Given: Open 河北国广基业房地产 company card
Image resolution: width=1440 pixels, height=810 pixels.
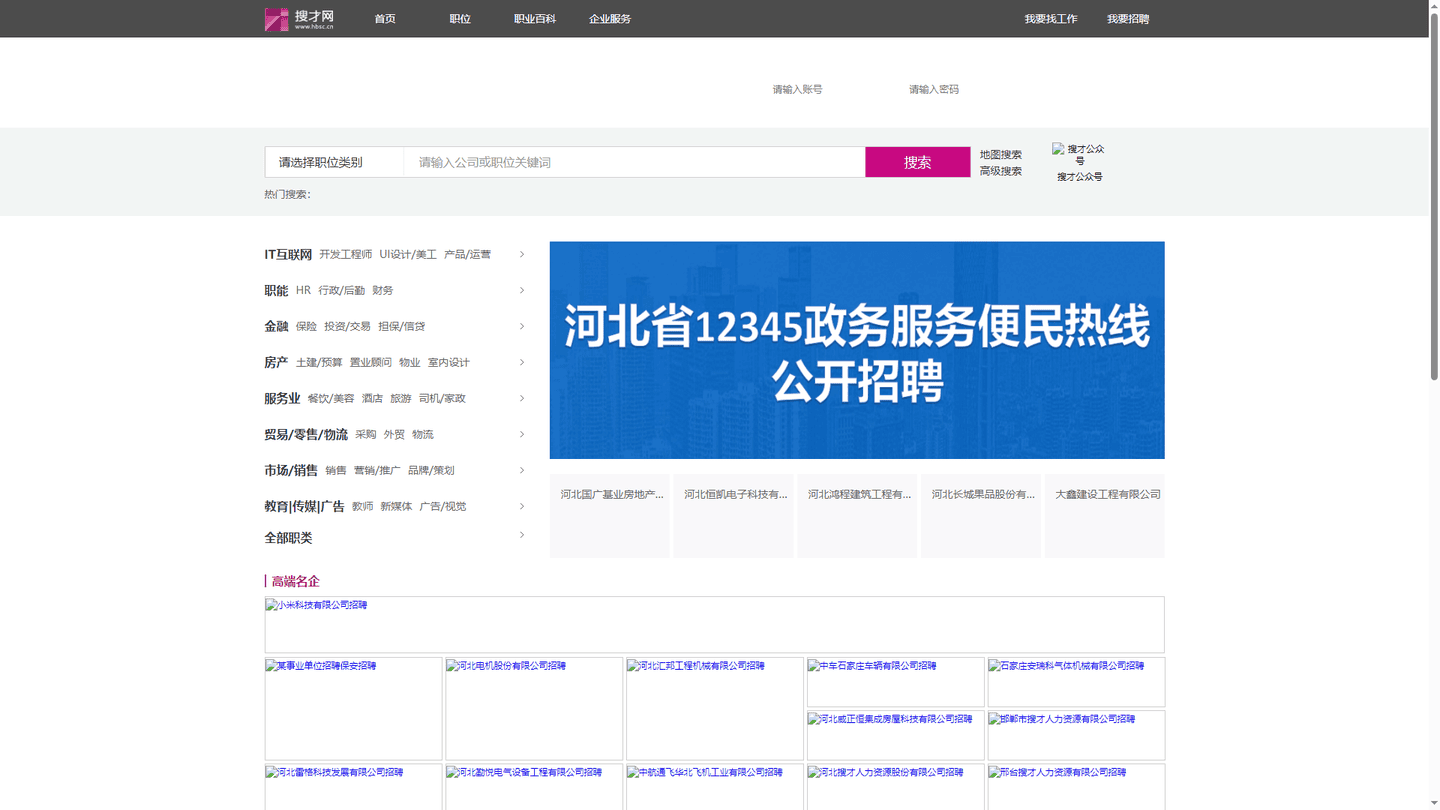Looking at the screenshot, I should (x=609, y=516).
